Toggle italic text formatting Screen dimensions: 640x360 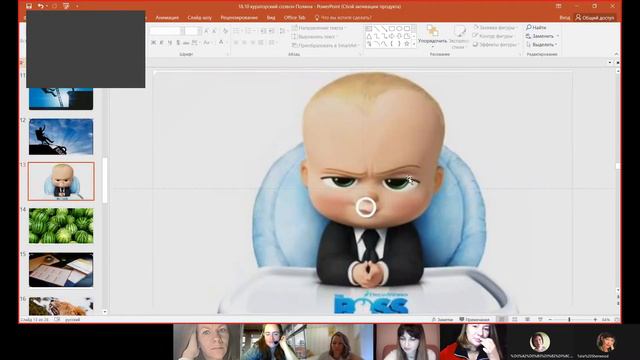coord(162,42)
